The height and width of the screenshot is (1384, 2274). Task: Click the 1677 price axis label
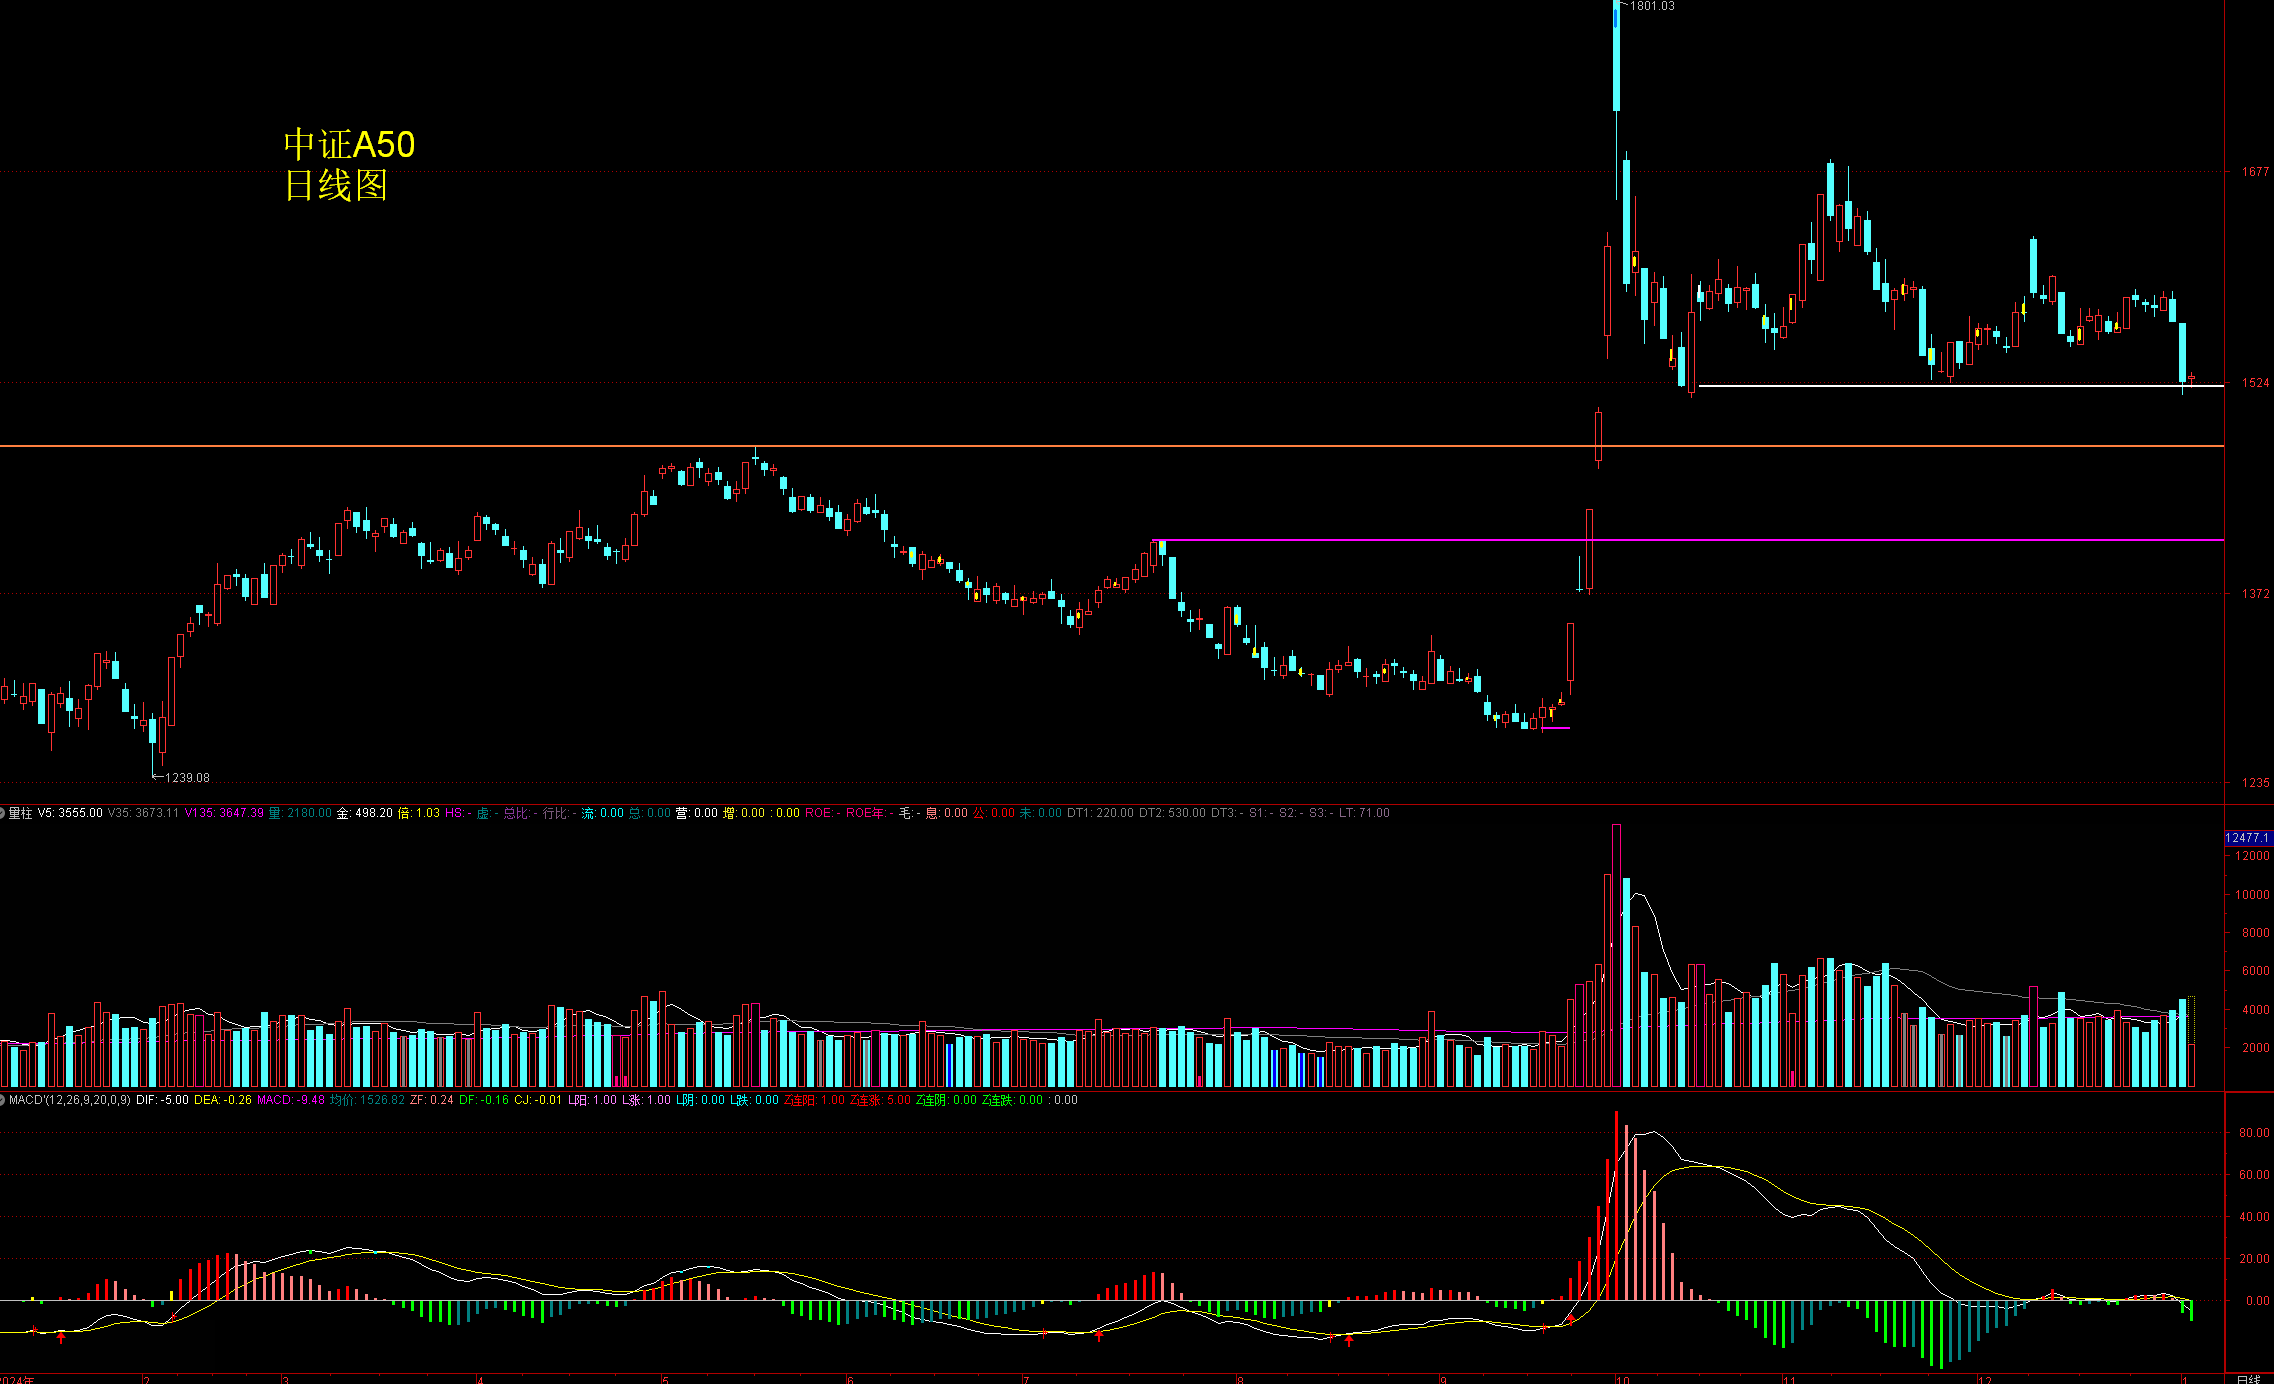(2254, 172)
